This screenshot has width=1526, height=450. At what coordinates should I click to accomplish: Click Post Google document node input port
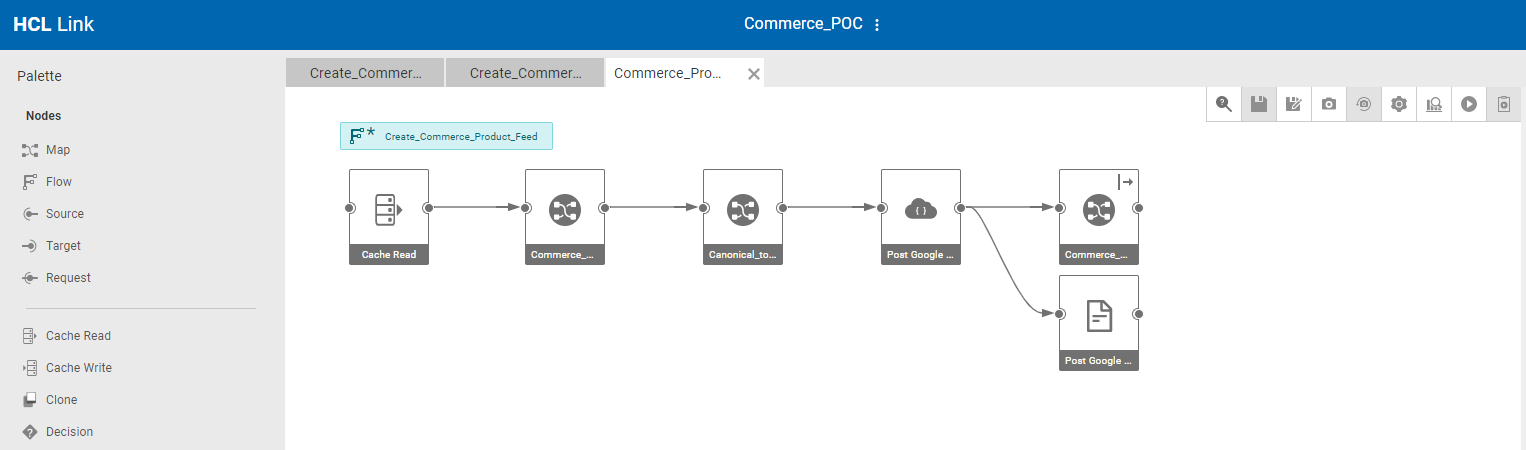(x=1060, y=314)
